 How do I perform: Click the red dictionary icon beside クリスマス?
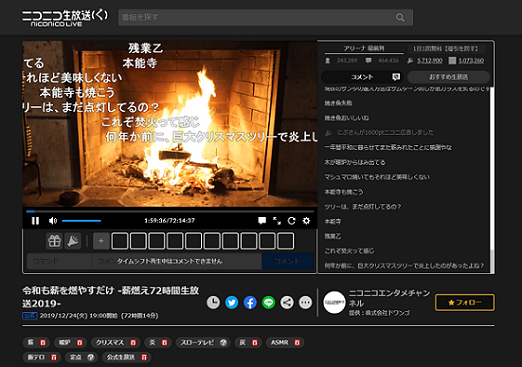coord(133,343)
